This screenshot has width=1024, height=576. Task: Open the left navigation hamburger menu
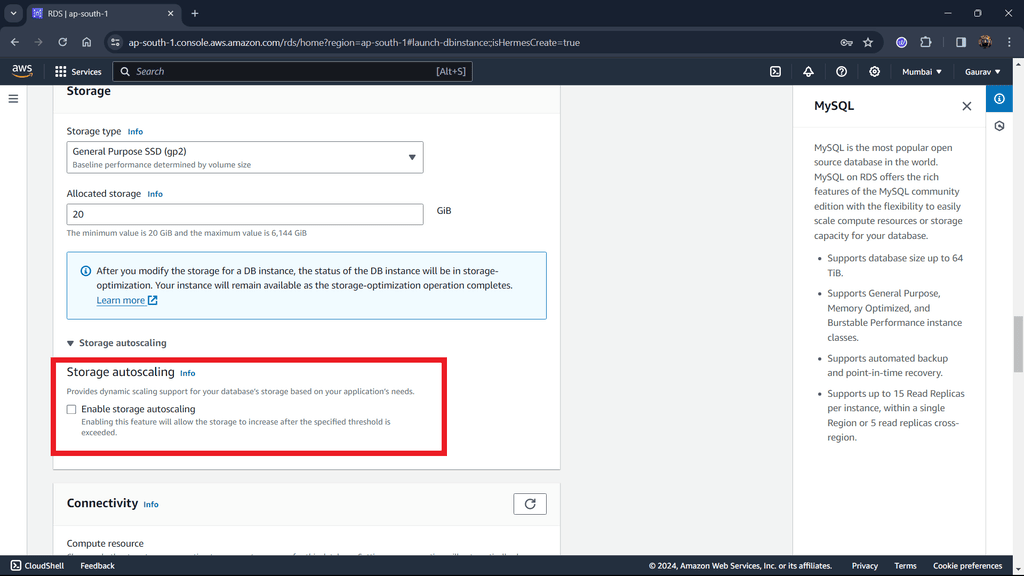(x=13, y=99)
